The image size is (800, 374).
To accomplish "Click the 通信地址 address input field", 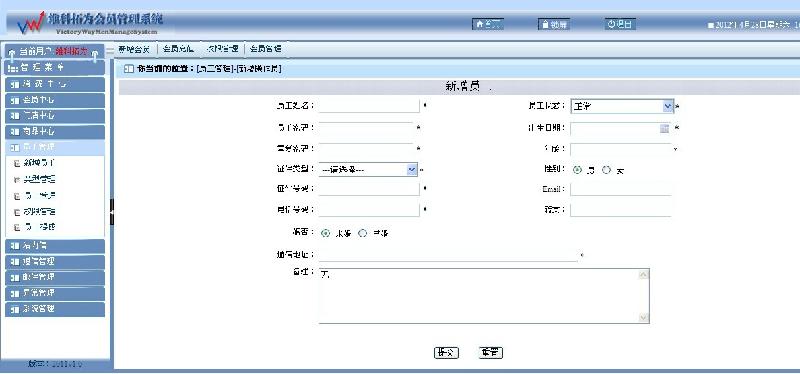I will [x=448, y=255].
